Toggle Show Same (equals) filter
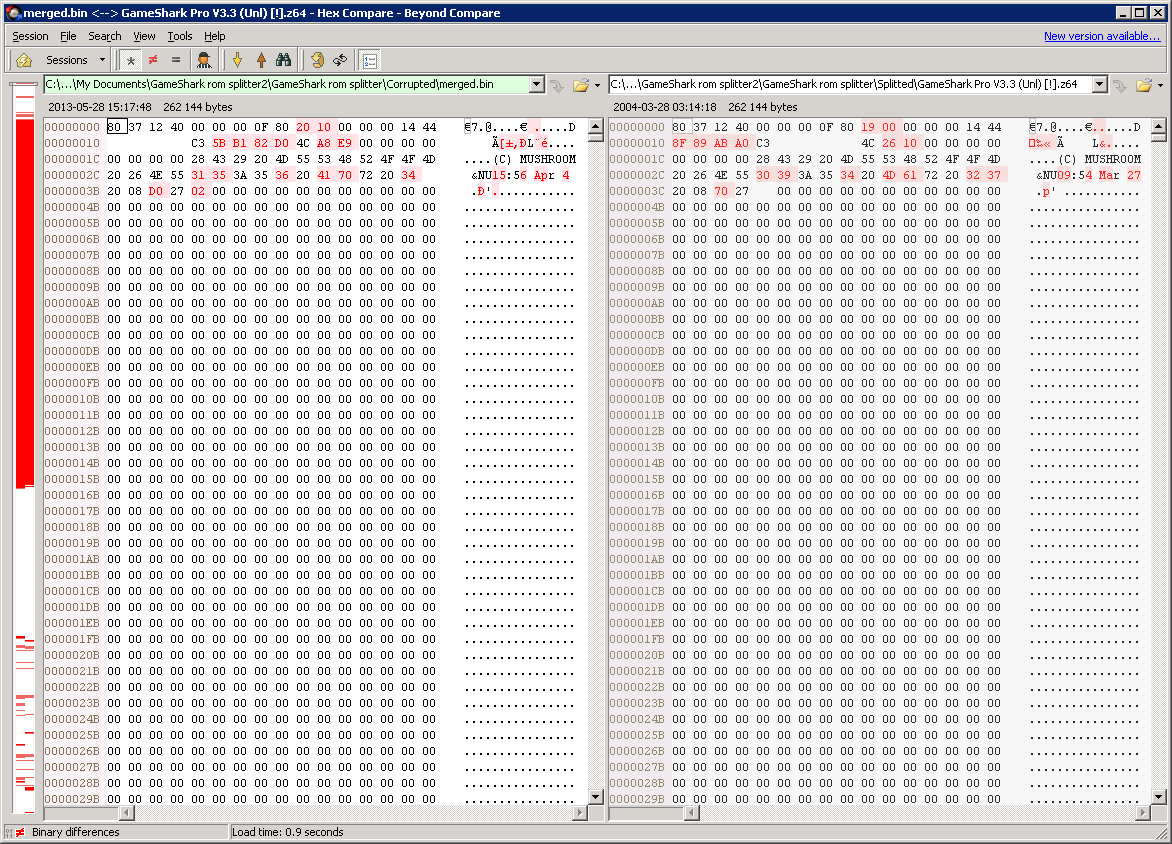1172x844 pixels. coord(176,61)
